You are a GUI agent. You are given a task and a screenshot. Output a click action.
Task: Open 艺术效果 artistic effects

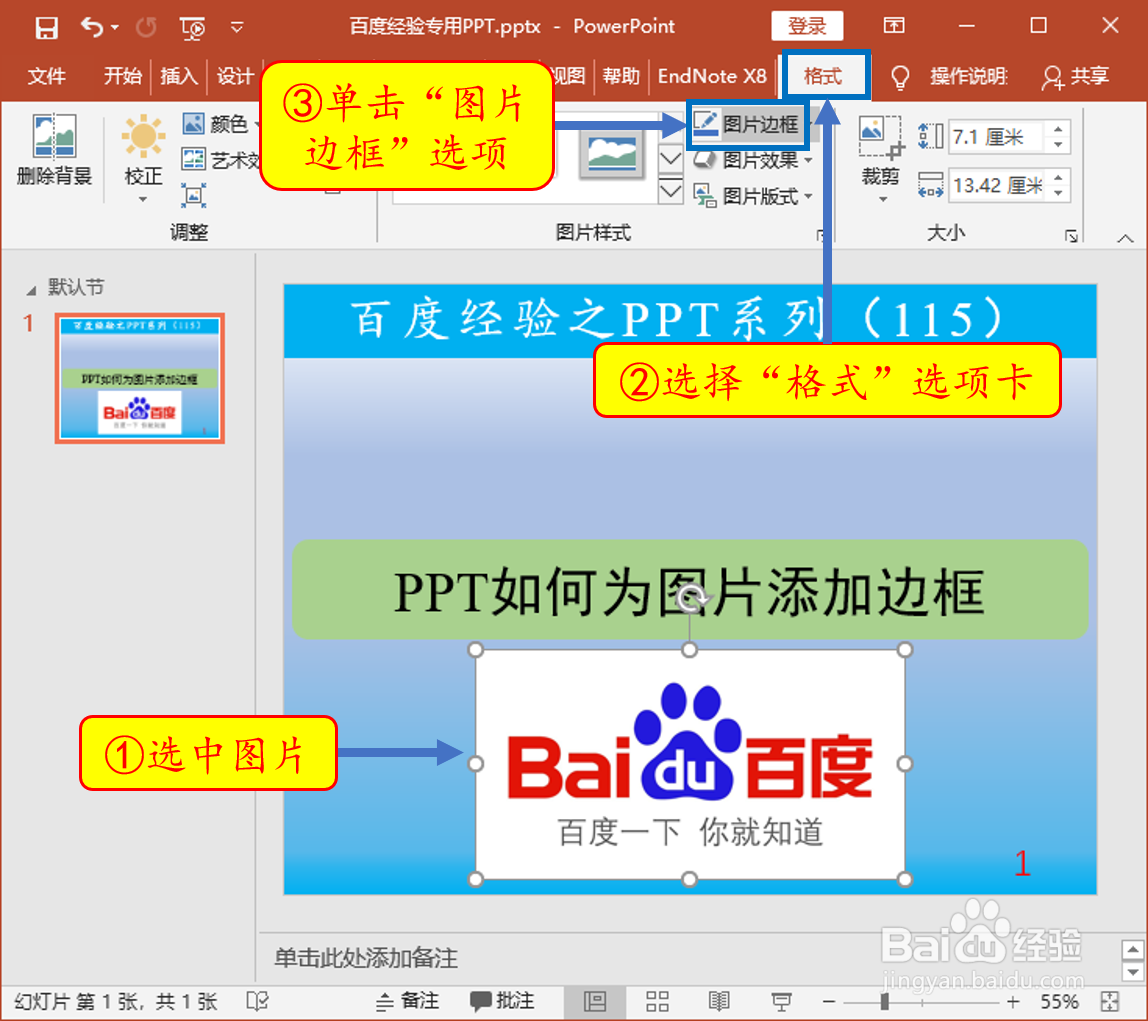[220, 159]
